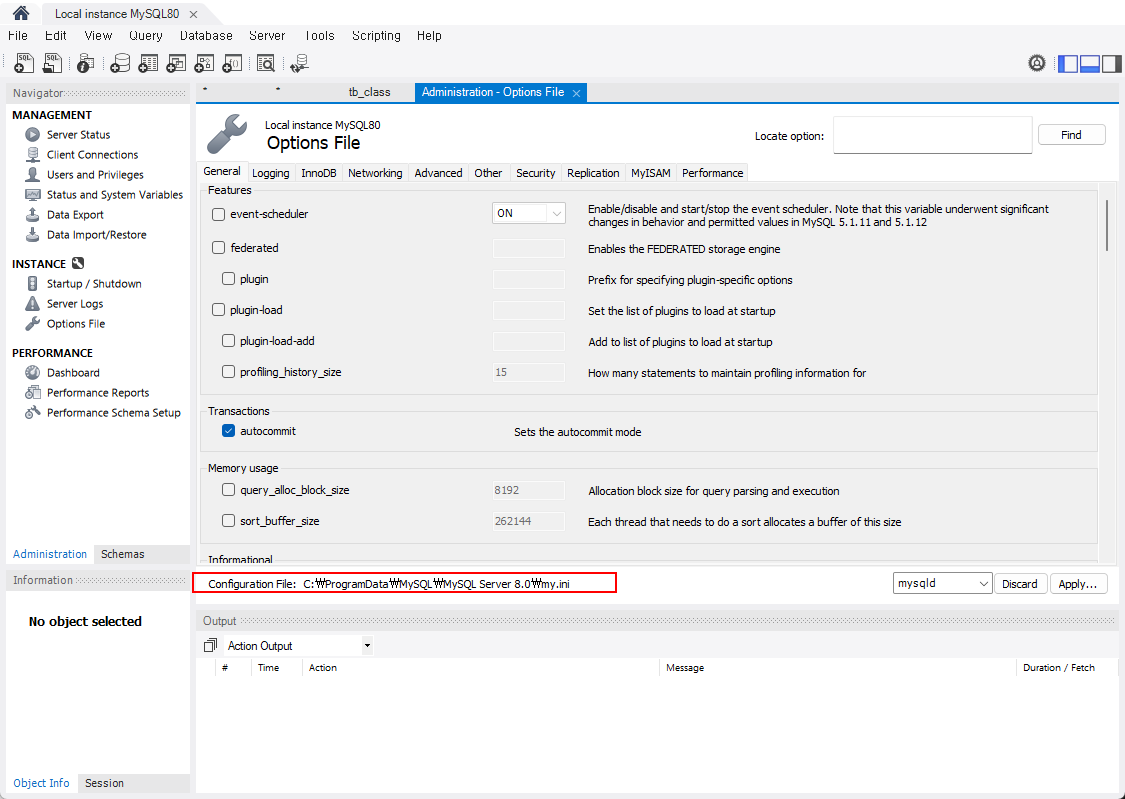Open the Scripting menu
1125x799 pixels.
376,36
